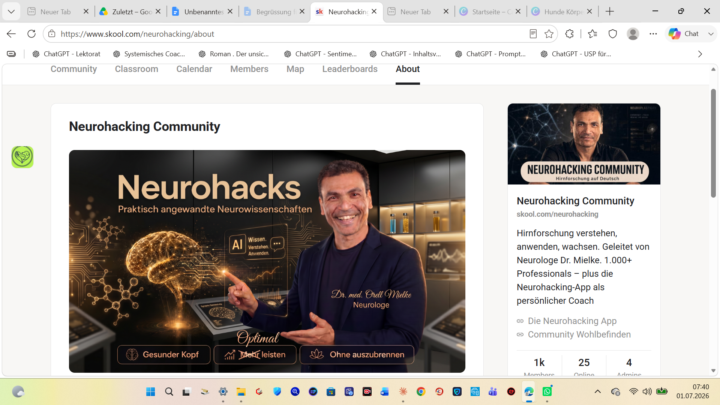The height and width of the screenshot is (405, 720).
Task: Open the Die Neurohacking App link
Action: pos(572,321)
